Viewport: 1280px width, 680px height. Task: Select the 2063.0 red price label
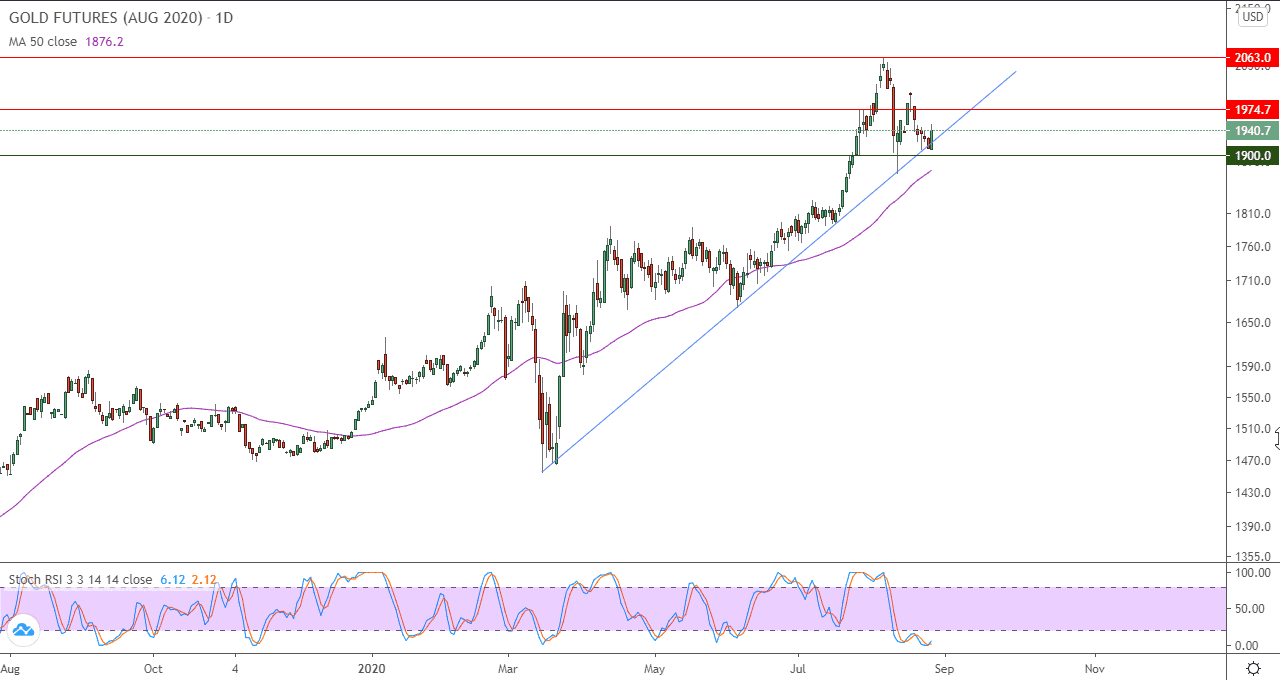coord(1252,58)
